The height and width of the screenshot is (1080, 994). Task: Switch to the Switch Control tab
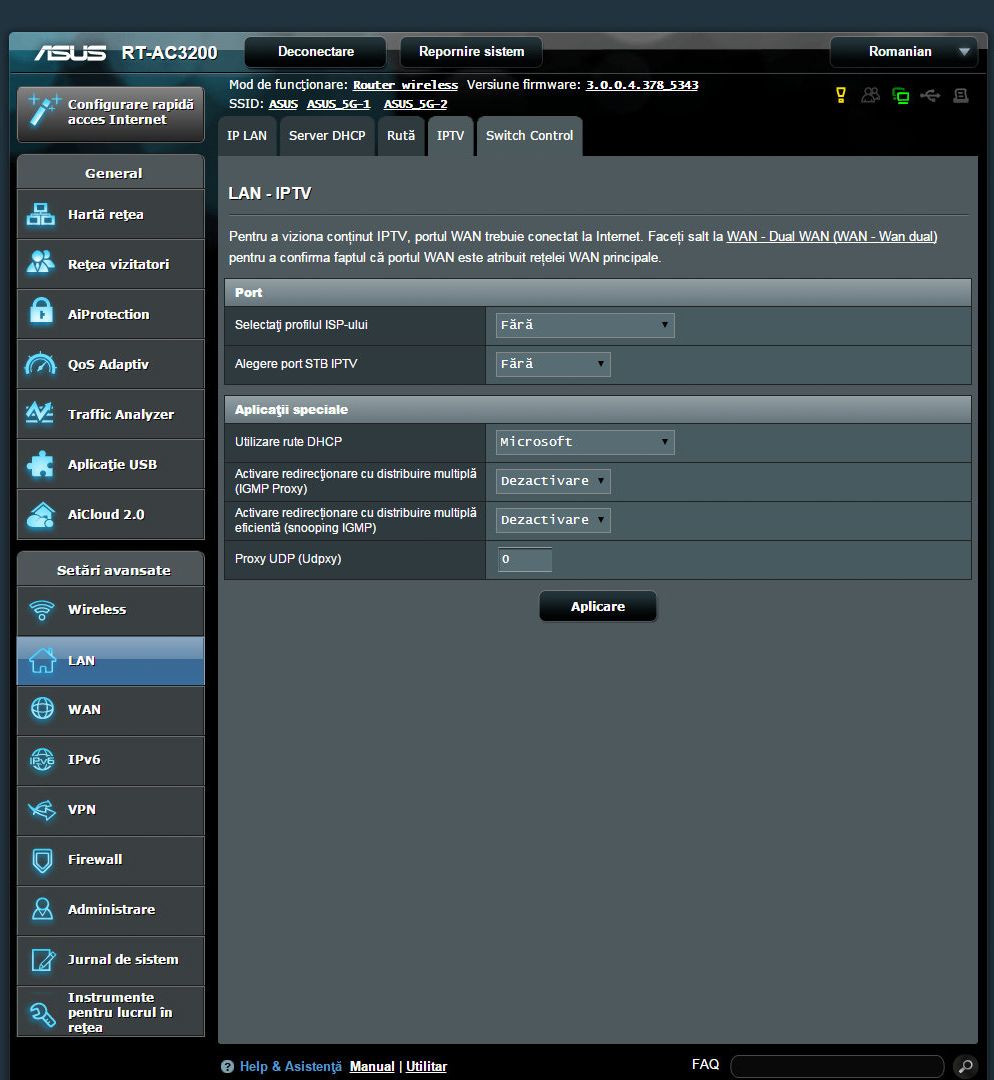[529, 136]
